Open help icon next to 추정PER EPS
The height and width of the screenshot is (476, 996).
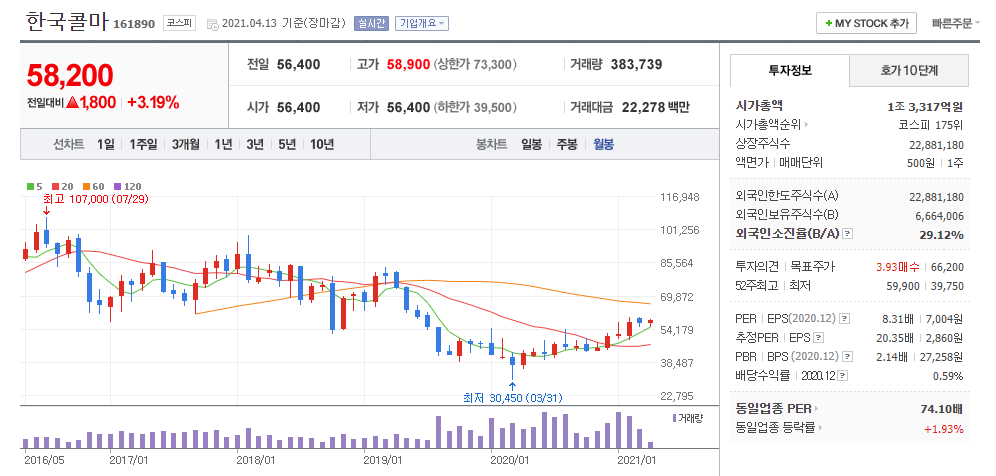click(819, 337)
